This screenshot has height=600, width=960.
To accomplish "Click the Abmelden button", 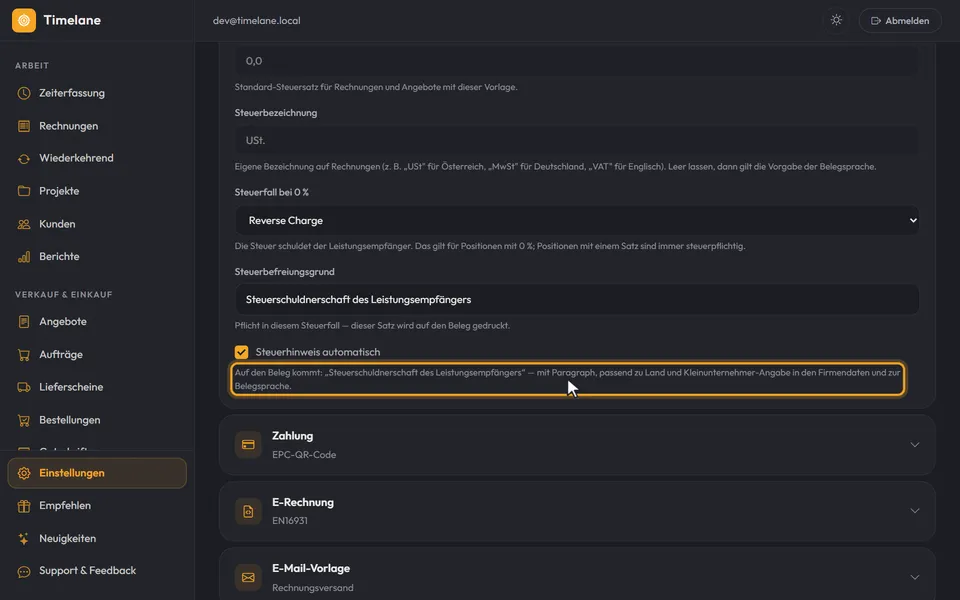I will click(x=899, y=20).
